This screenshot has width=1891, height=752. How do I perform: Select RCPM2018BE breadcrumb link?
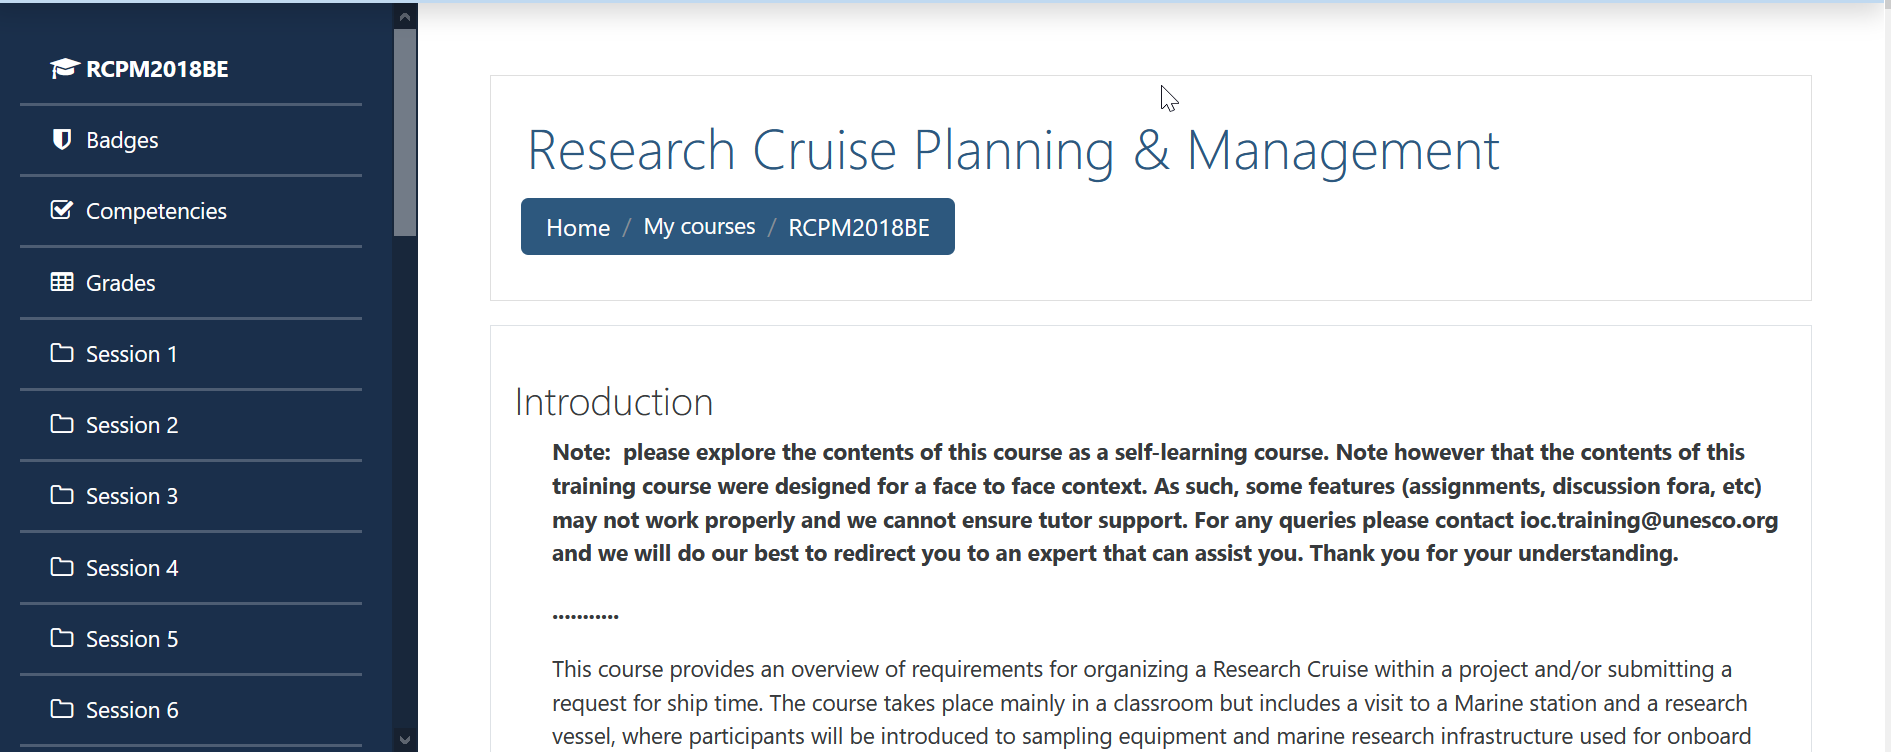click(859, 228)
